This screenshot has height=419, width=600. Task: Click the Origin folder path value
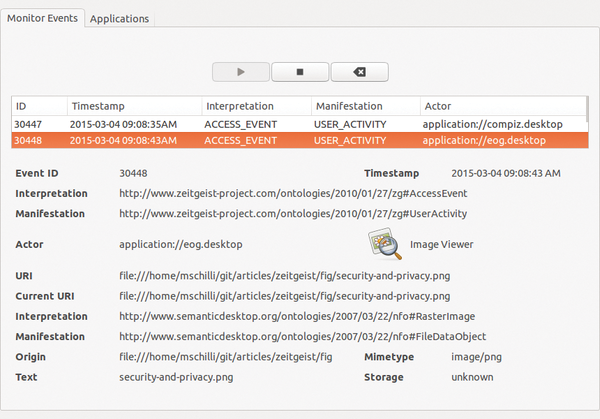tap(226, 357)
